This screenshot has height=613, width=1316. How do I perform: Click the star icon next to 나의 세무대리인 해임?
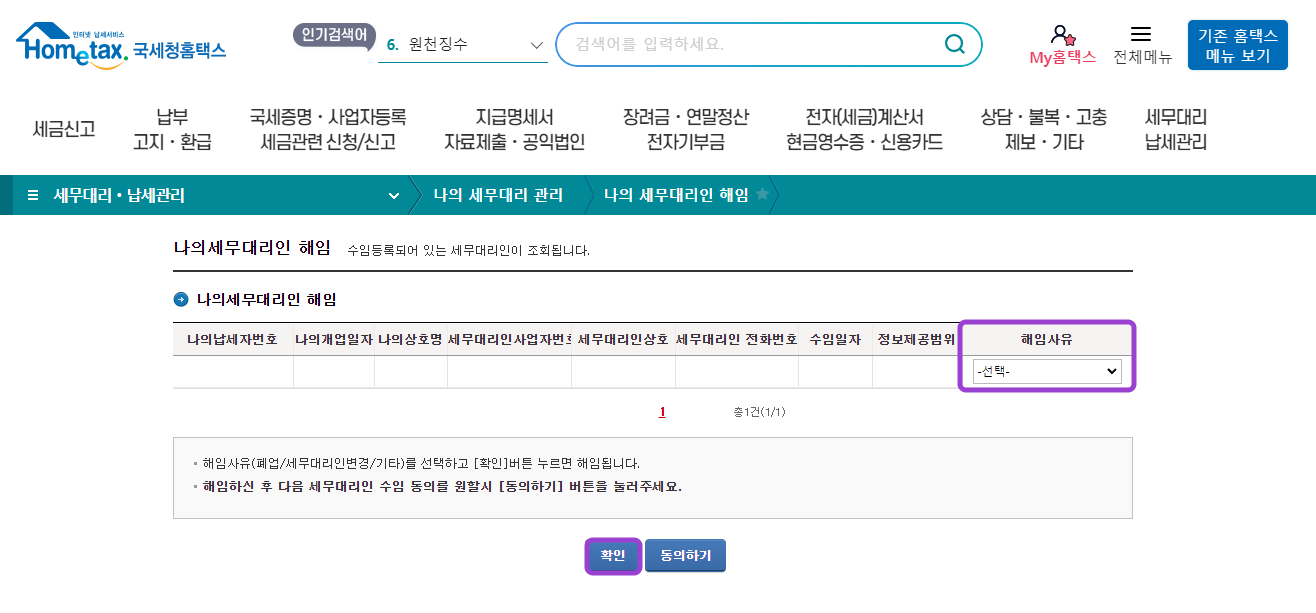pyautogui.click(x=761, y=195)
